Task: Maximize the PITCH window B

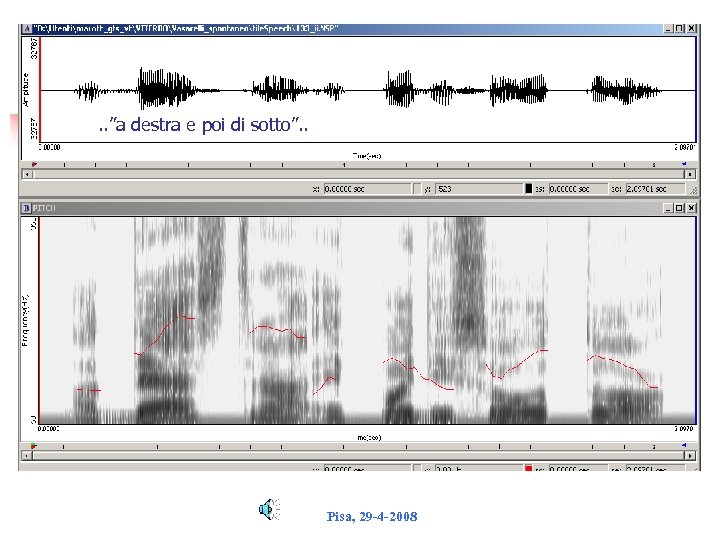Action: coord(680,208)
